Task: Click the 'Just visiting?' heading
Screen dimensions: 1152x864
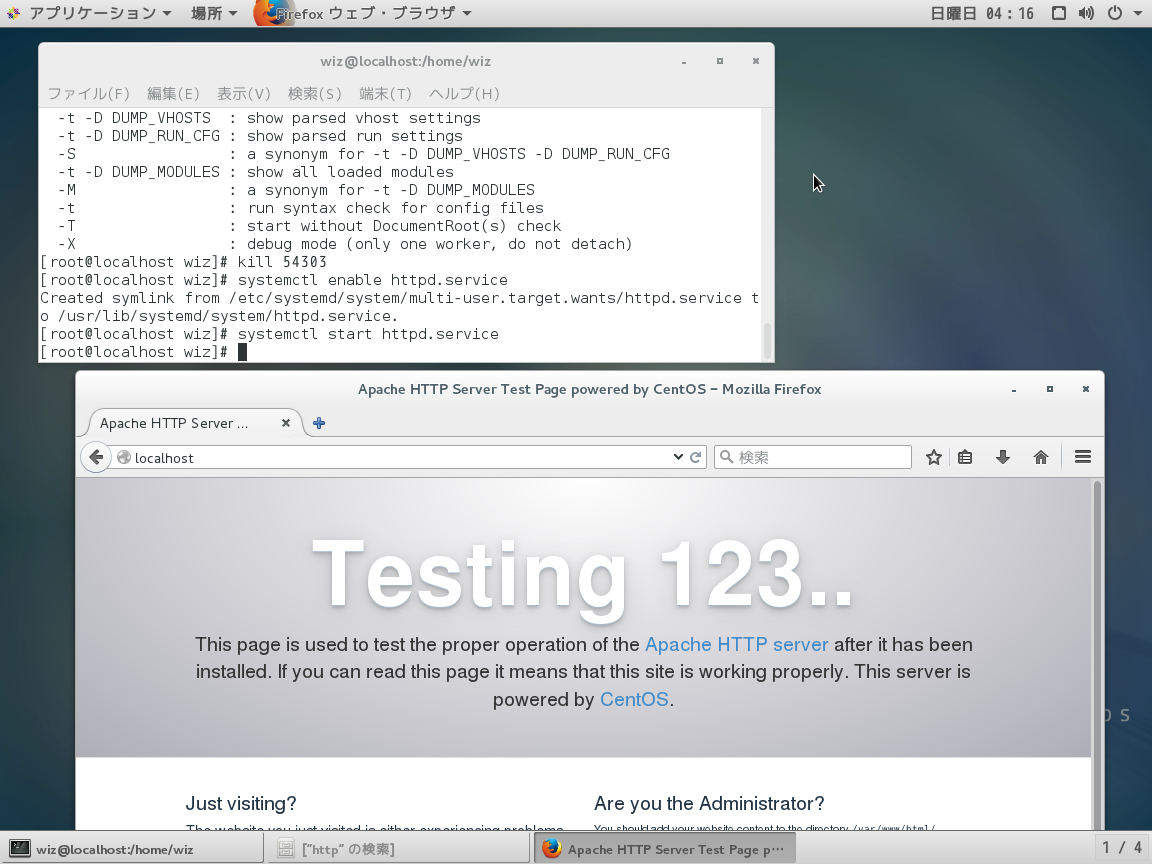Action: [241, 803]
